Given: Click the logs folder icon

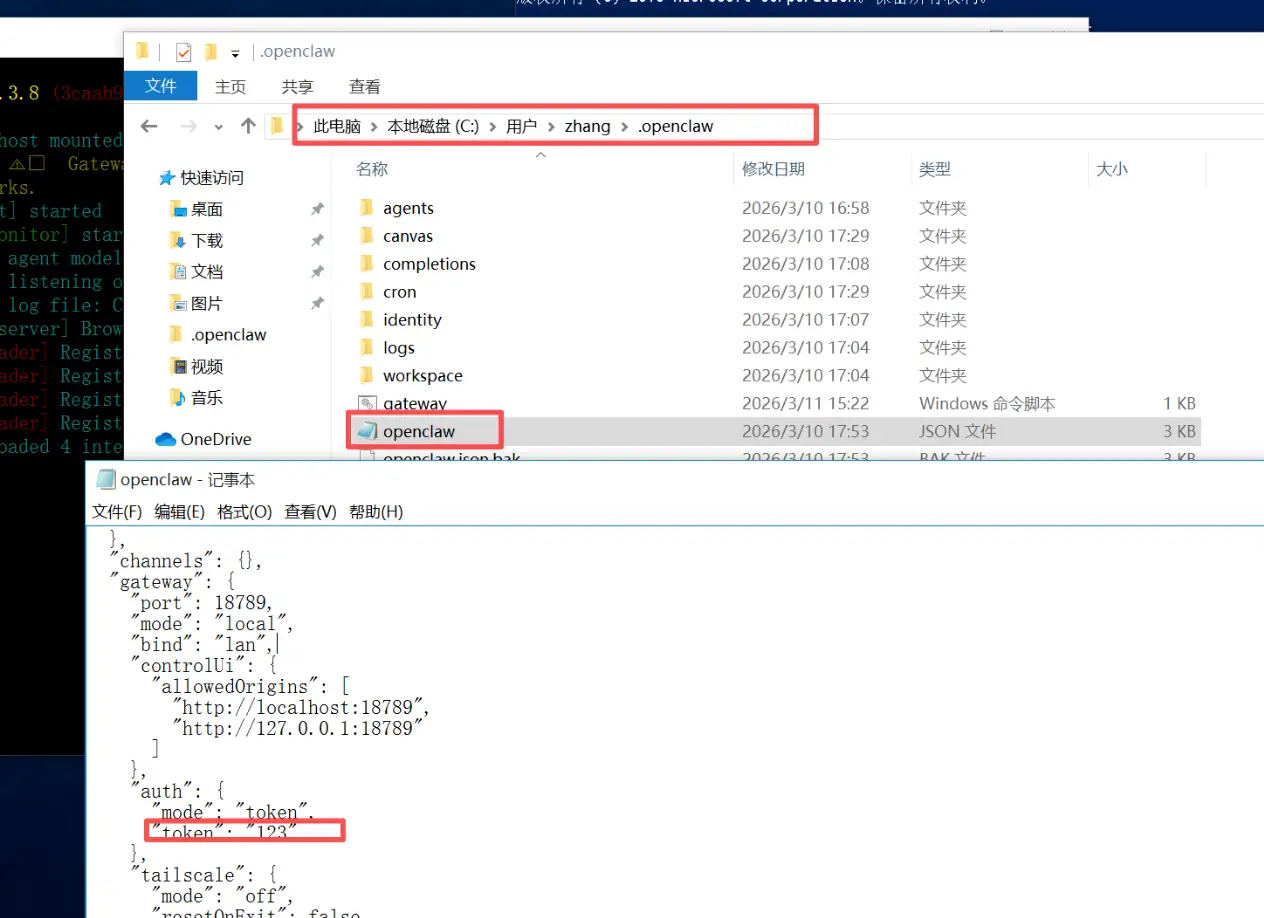Looking at the screenshot, I should coord(366,348).
